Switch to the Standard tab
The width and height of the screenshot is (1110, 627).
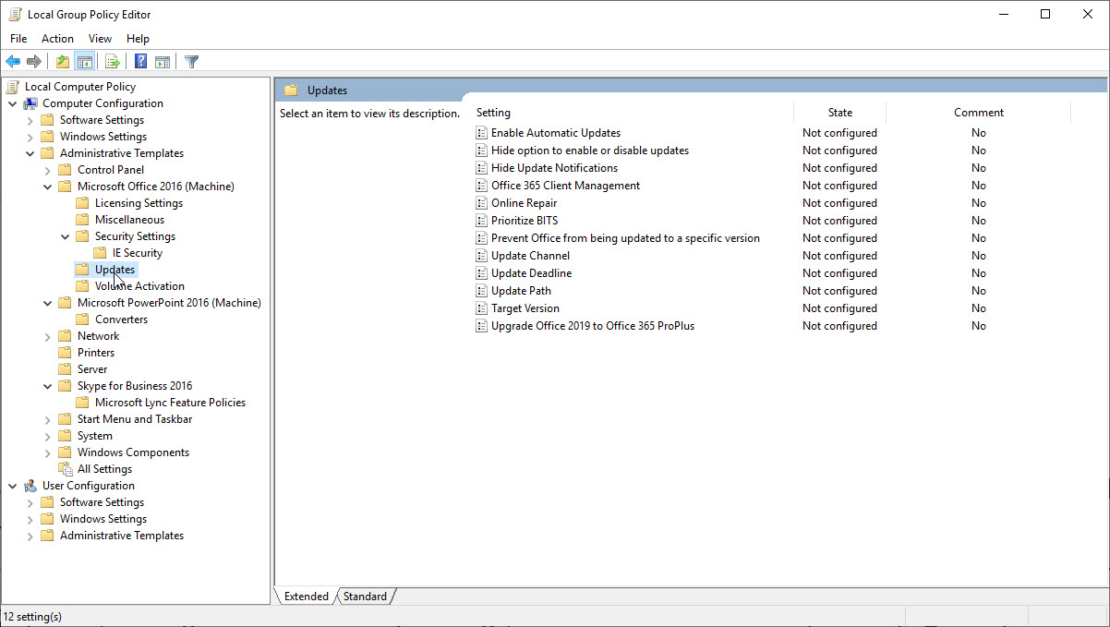pyautogui.click(x=364, y=596)
